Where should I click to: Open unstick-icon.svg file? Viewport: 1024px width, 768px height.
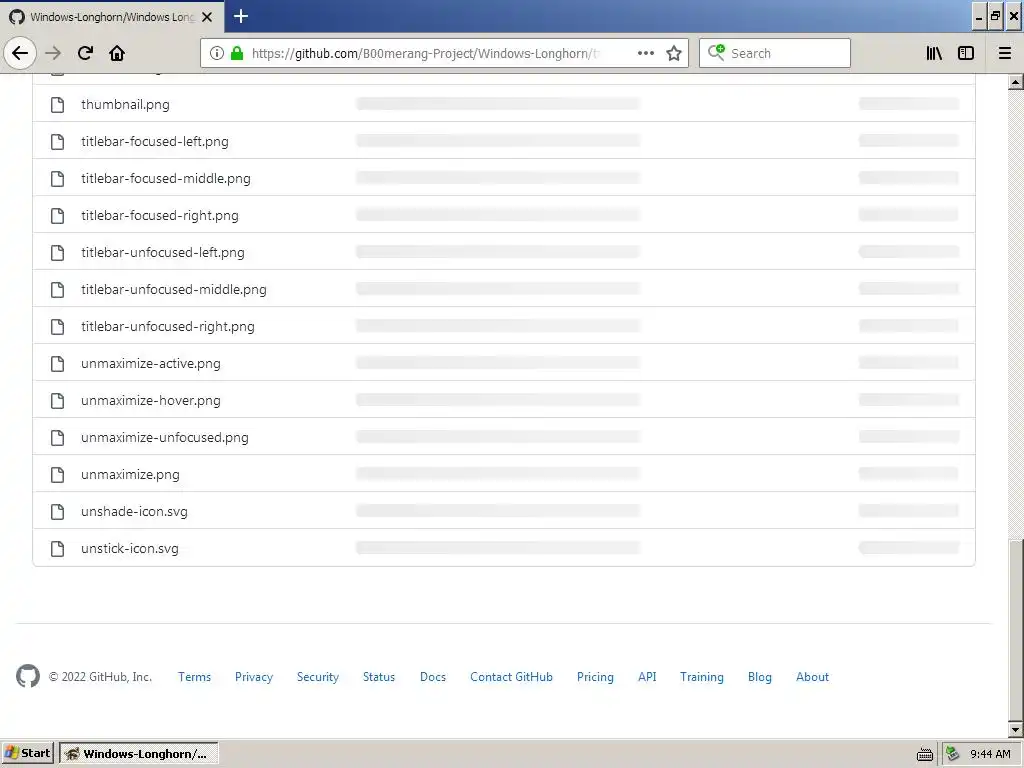pos(130,549)
